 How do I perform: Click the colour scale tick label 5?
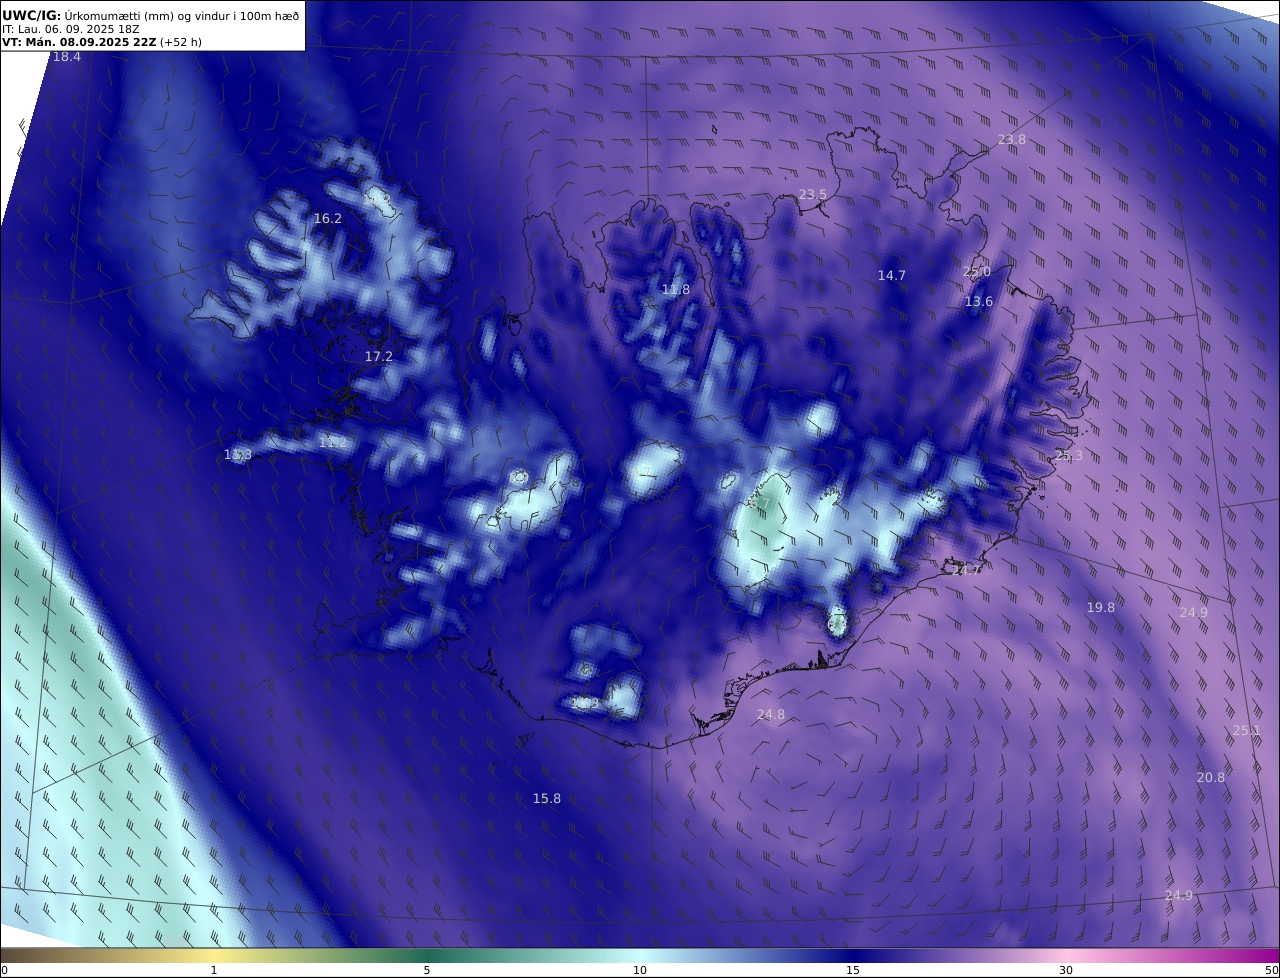[427, 970]
